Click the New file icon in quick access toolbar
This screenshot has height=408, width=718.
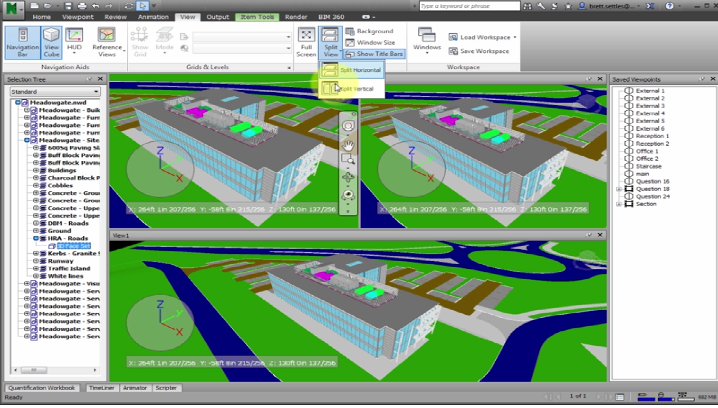pyautogui.click(x=35, y=6)
